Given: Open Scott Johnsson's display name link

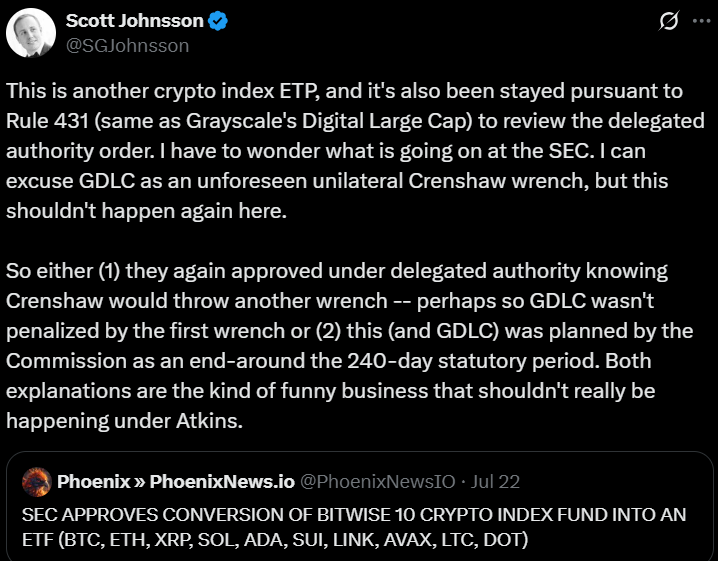Looking at the screenshot, I should pos(135,21).
